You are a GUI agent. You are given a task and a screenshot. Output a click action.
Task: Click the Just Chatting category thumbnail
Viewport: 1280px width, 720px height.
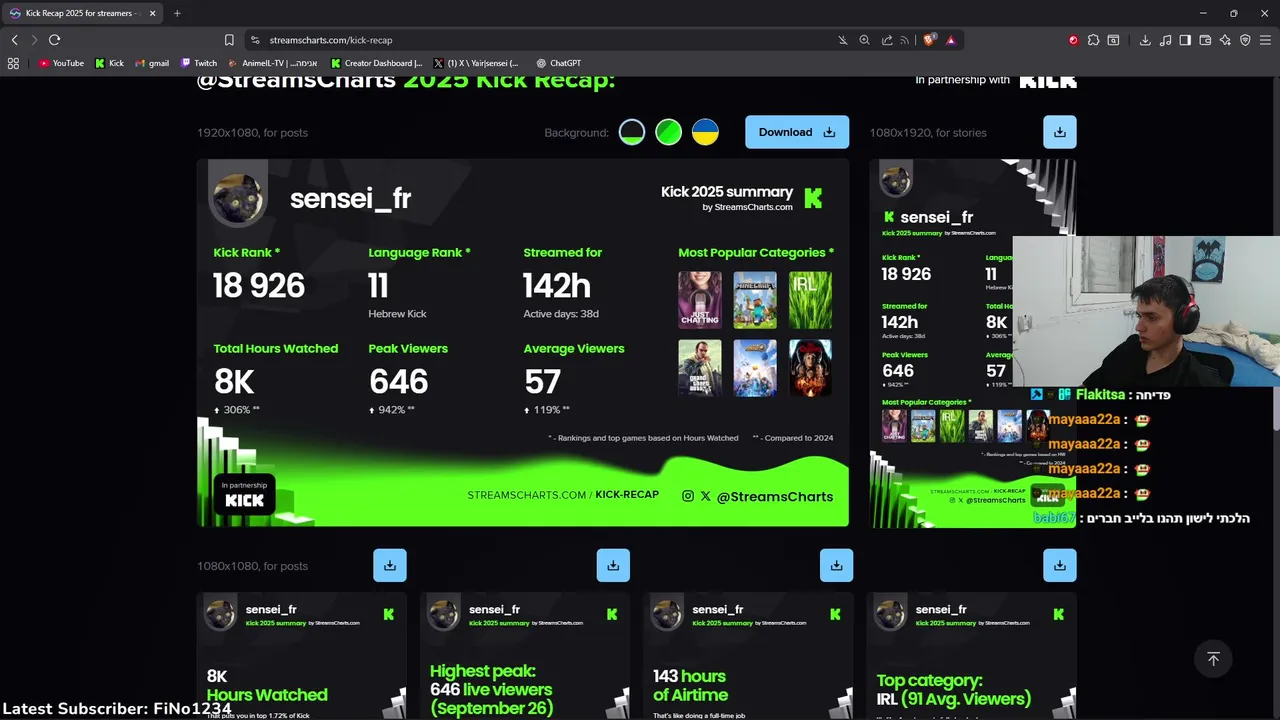click(700, 300)
